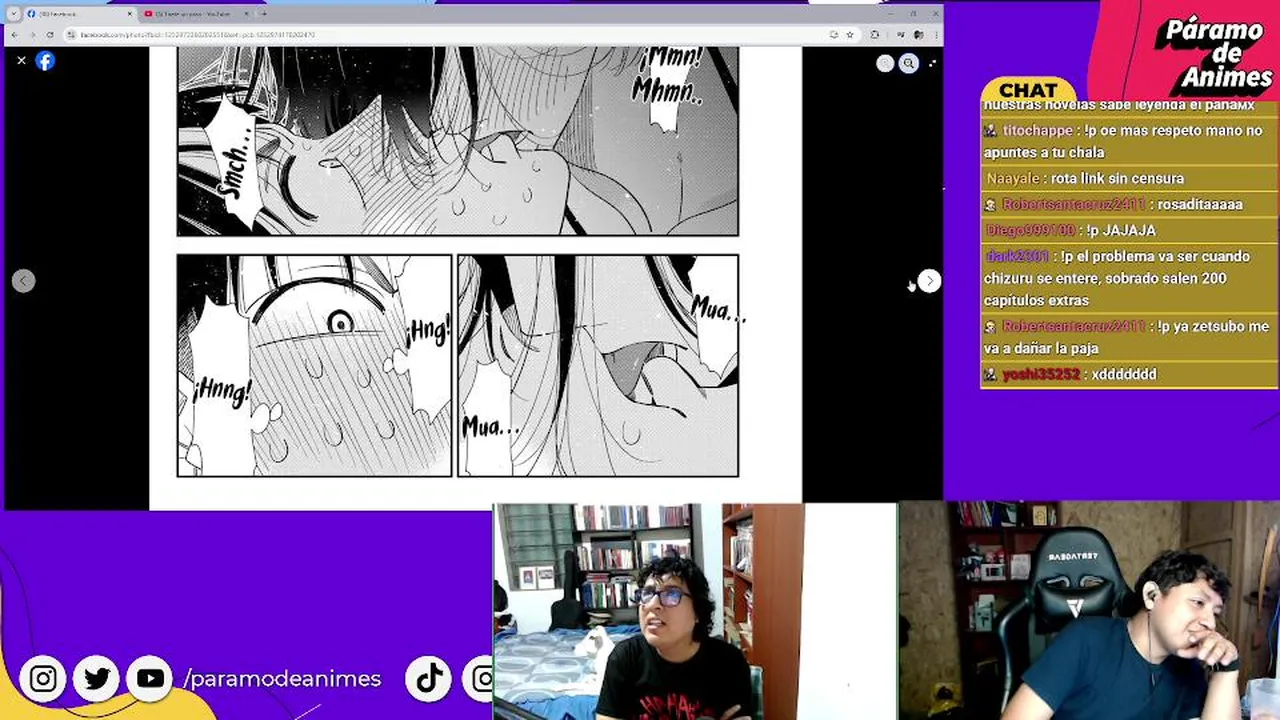This screenshot has width=1280, height=720.
Task: Click the Naayale chat username
Action: [x=1013, y=179]
